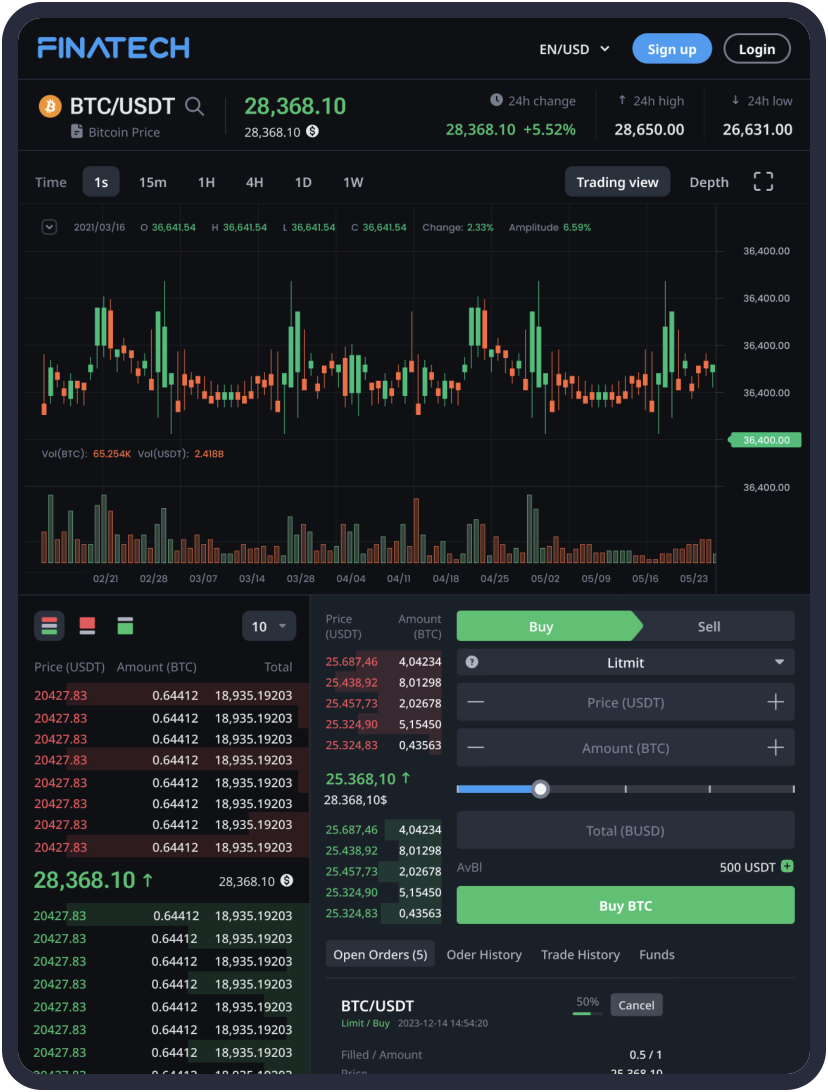Click the 24h low down-arrow icon

tap(735, 100)
